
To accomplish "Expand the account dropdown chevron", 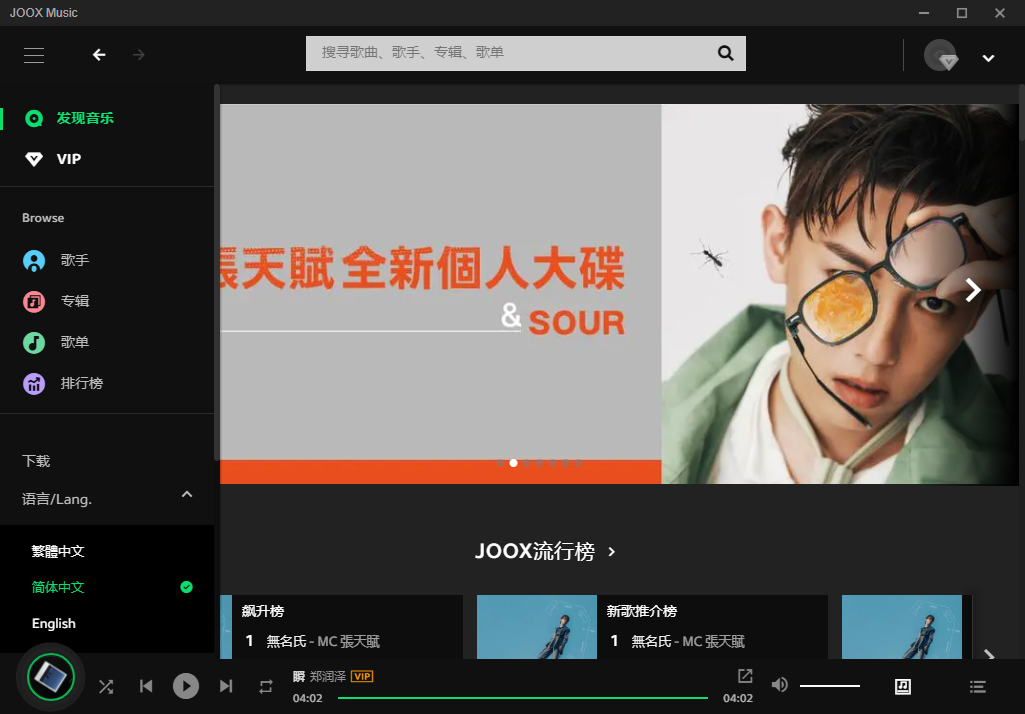I will point(988,58).
